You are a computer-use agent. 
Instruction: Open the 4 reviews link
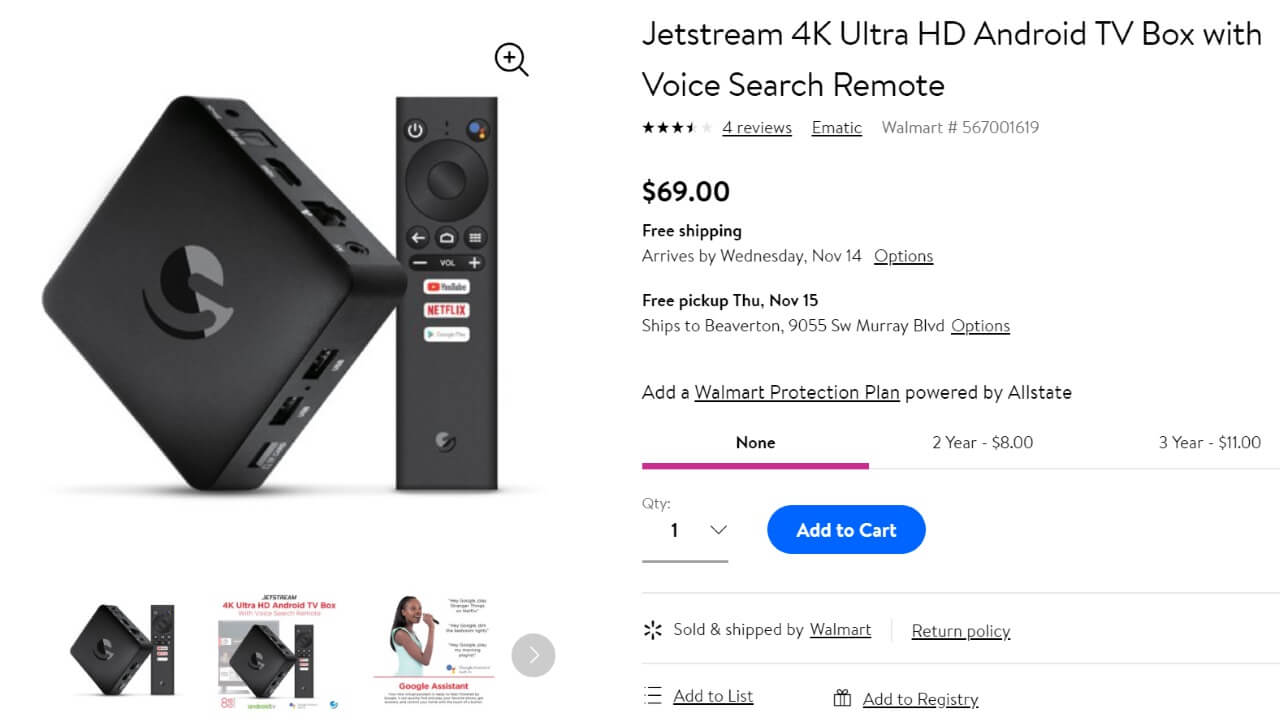point(757,128)
